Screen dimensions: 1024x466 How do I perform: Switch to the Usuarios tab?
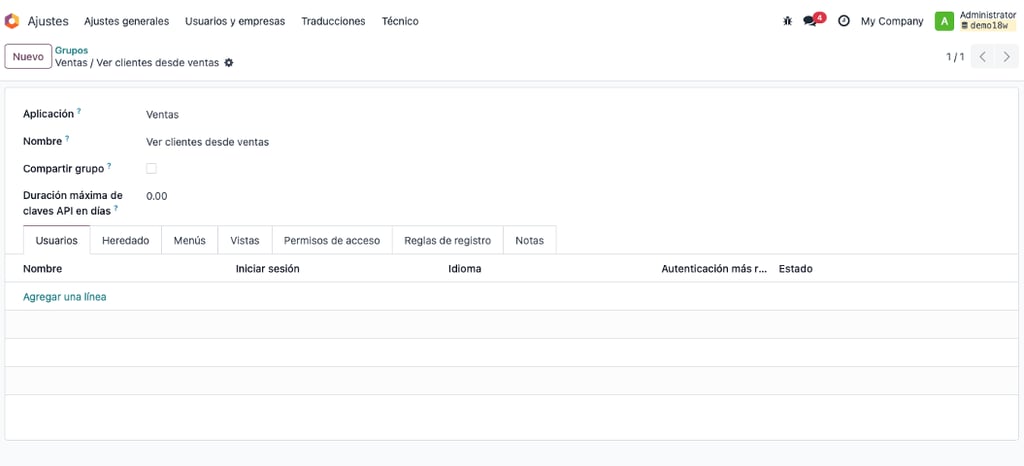tap(57, 240)
